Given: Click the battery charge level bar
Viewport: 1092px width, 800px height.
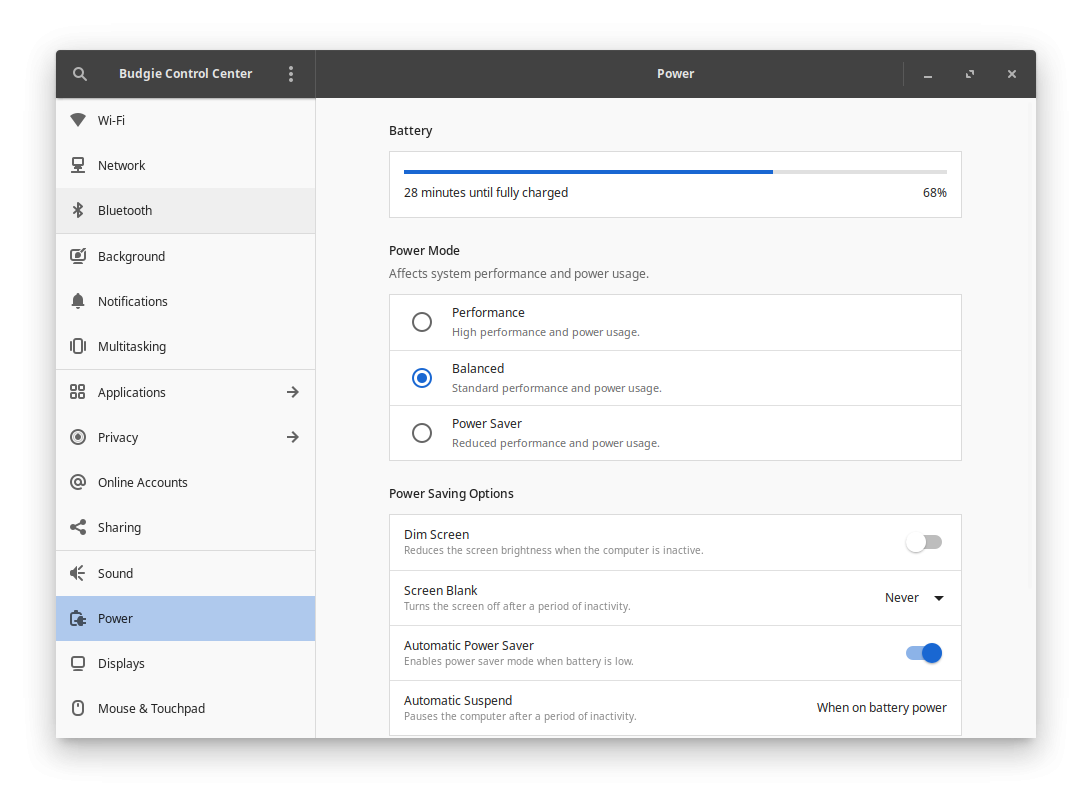Looking at the screenshot, I should (x=674, y=172).
